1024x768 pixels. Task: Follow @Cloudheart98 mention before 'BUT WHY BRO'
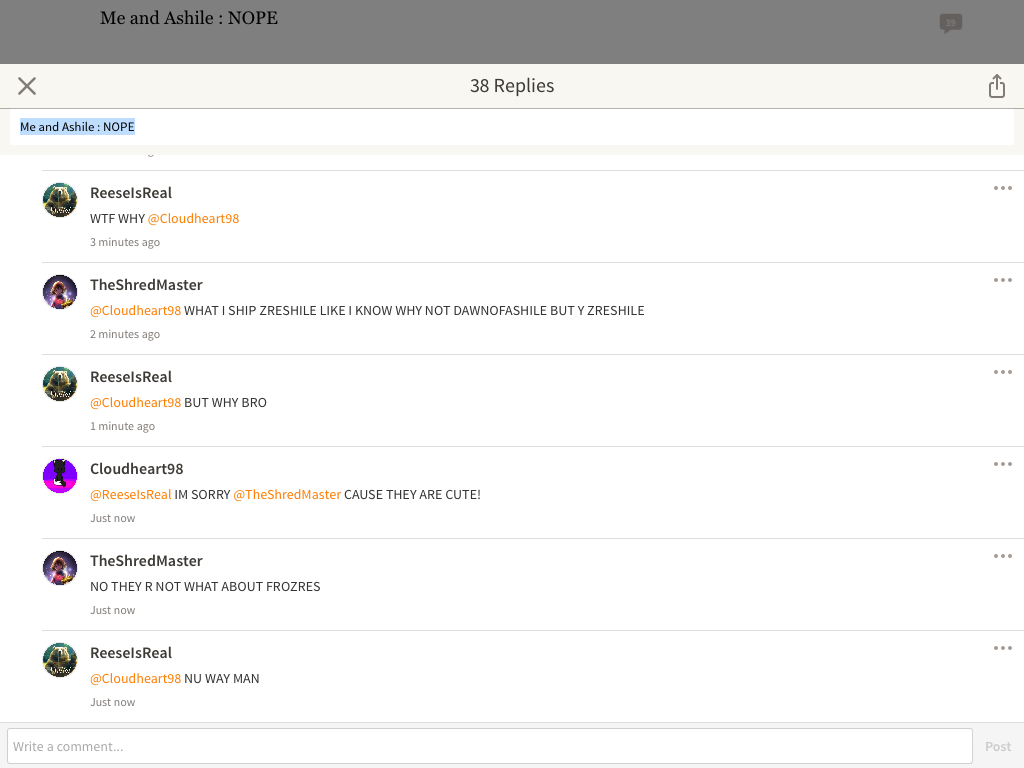pyautogui.click(x=135, y=403)
